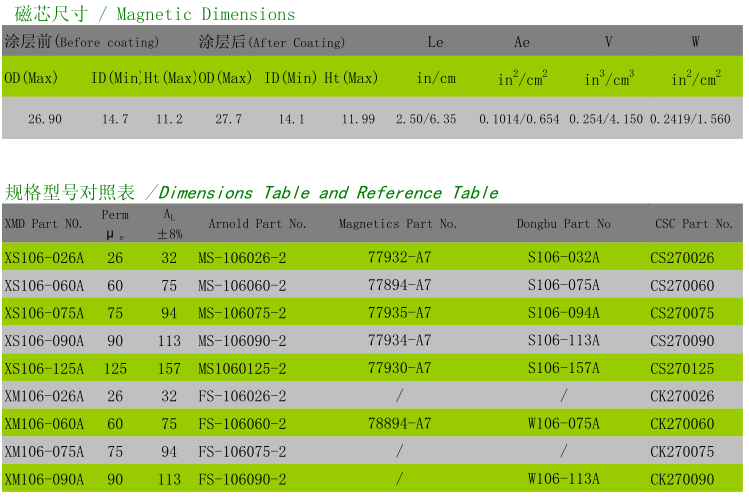Select the CS270090 cell

682,341
